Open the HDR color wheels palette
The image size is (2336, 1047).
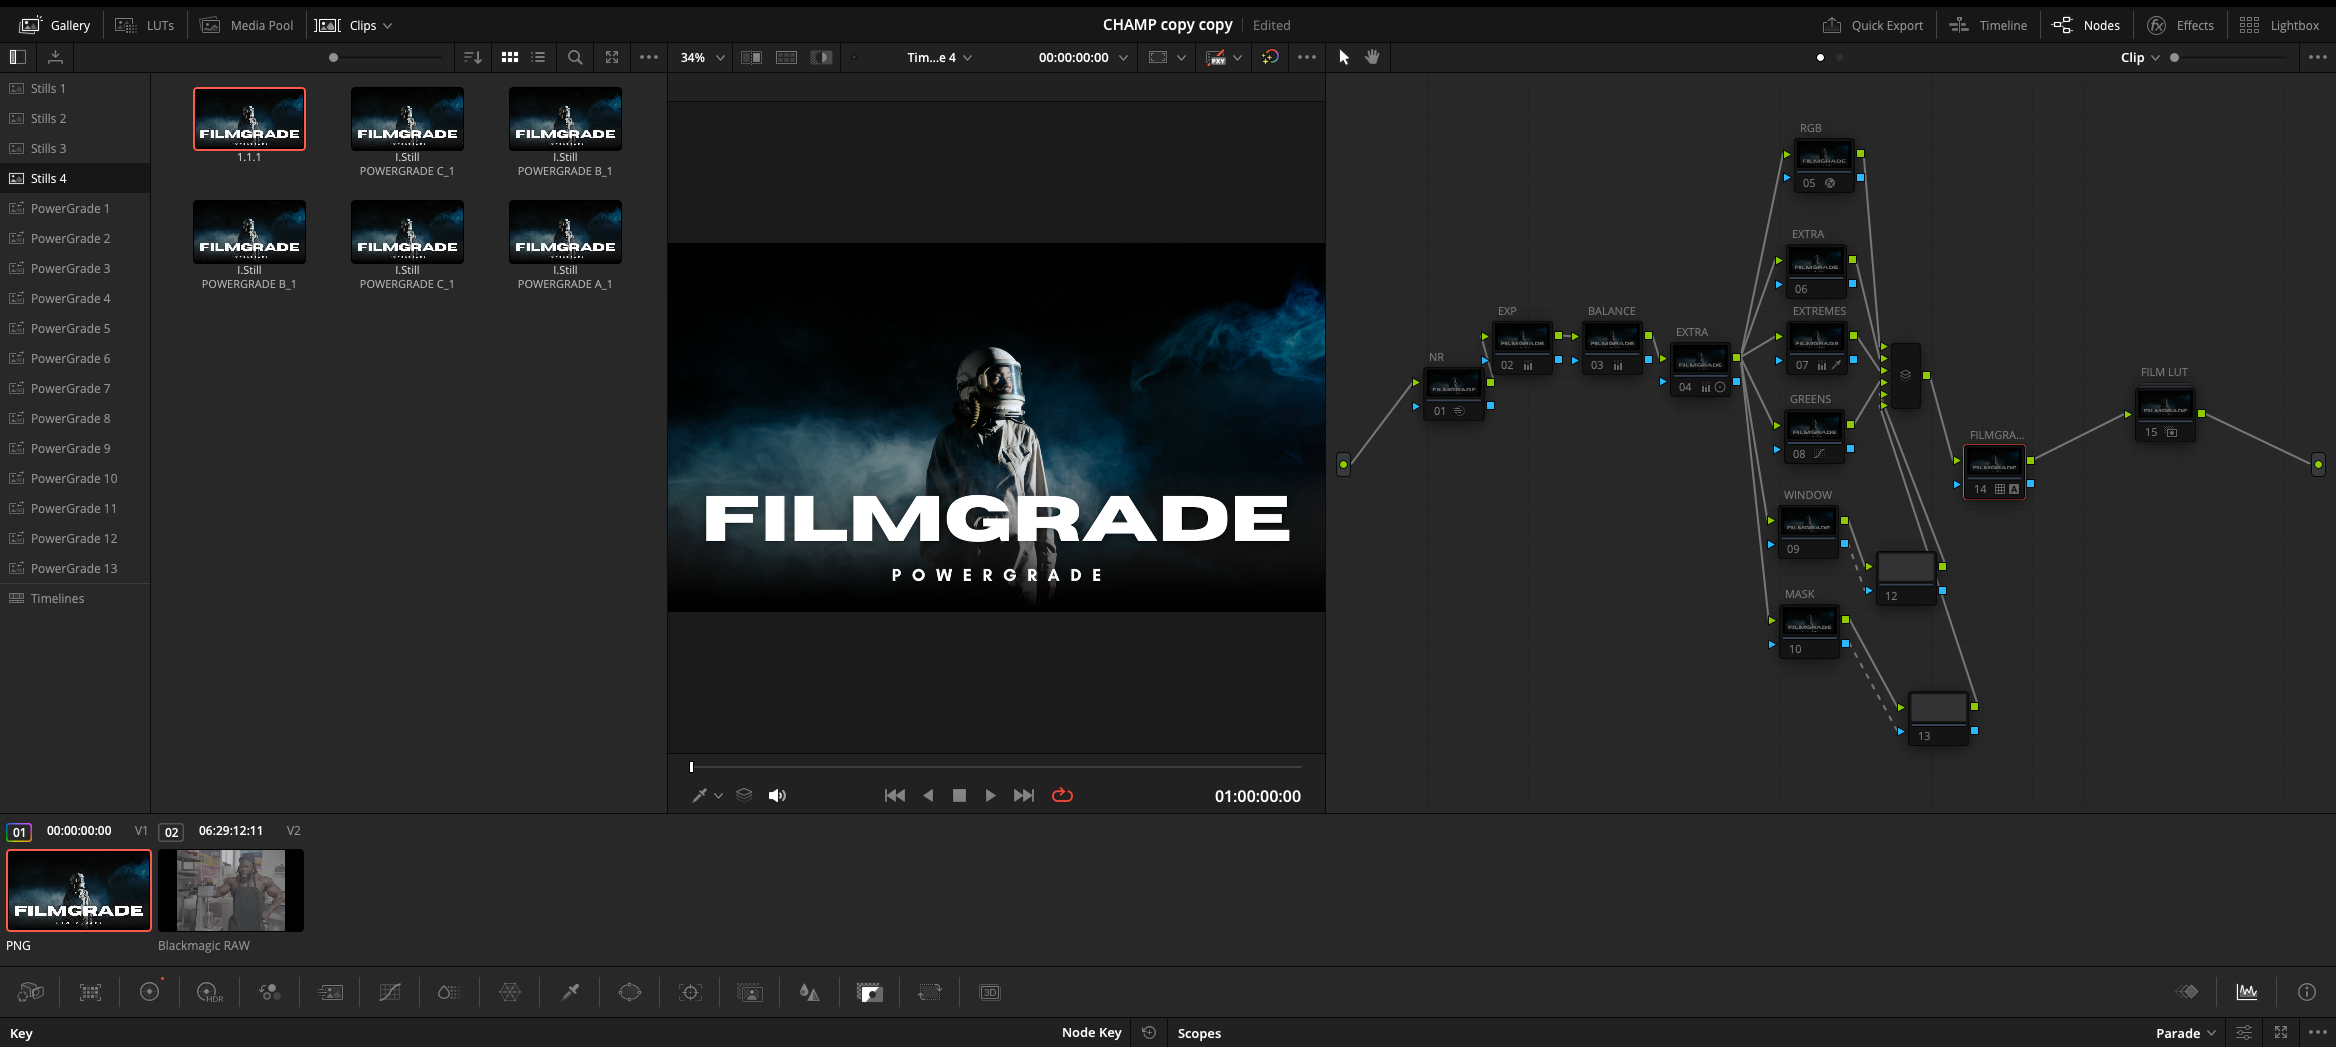point(210,992)
